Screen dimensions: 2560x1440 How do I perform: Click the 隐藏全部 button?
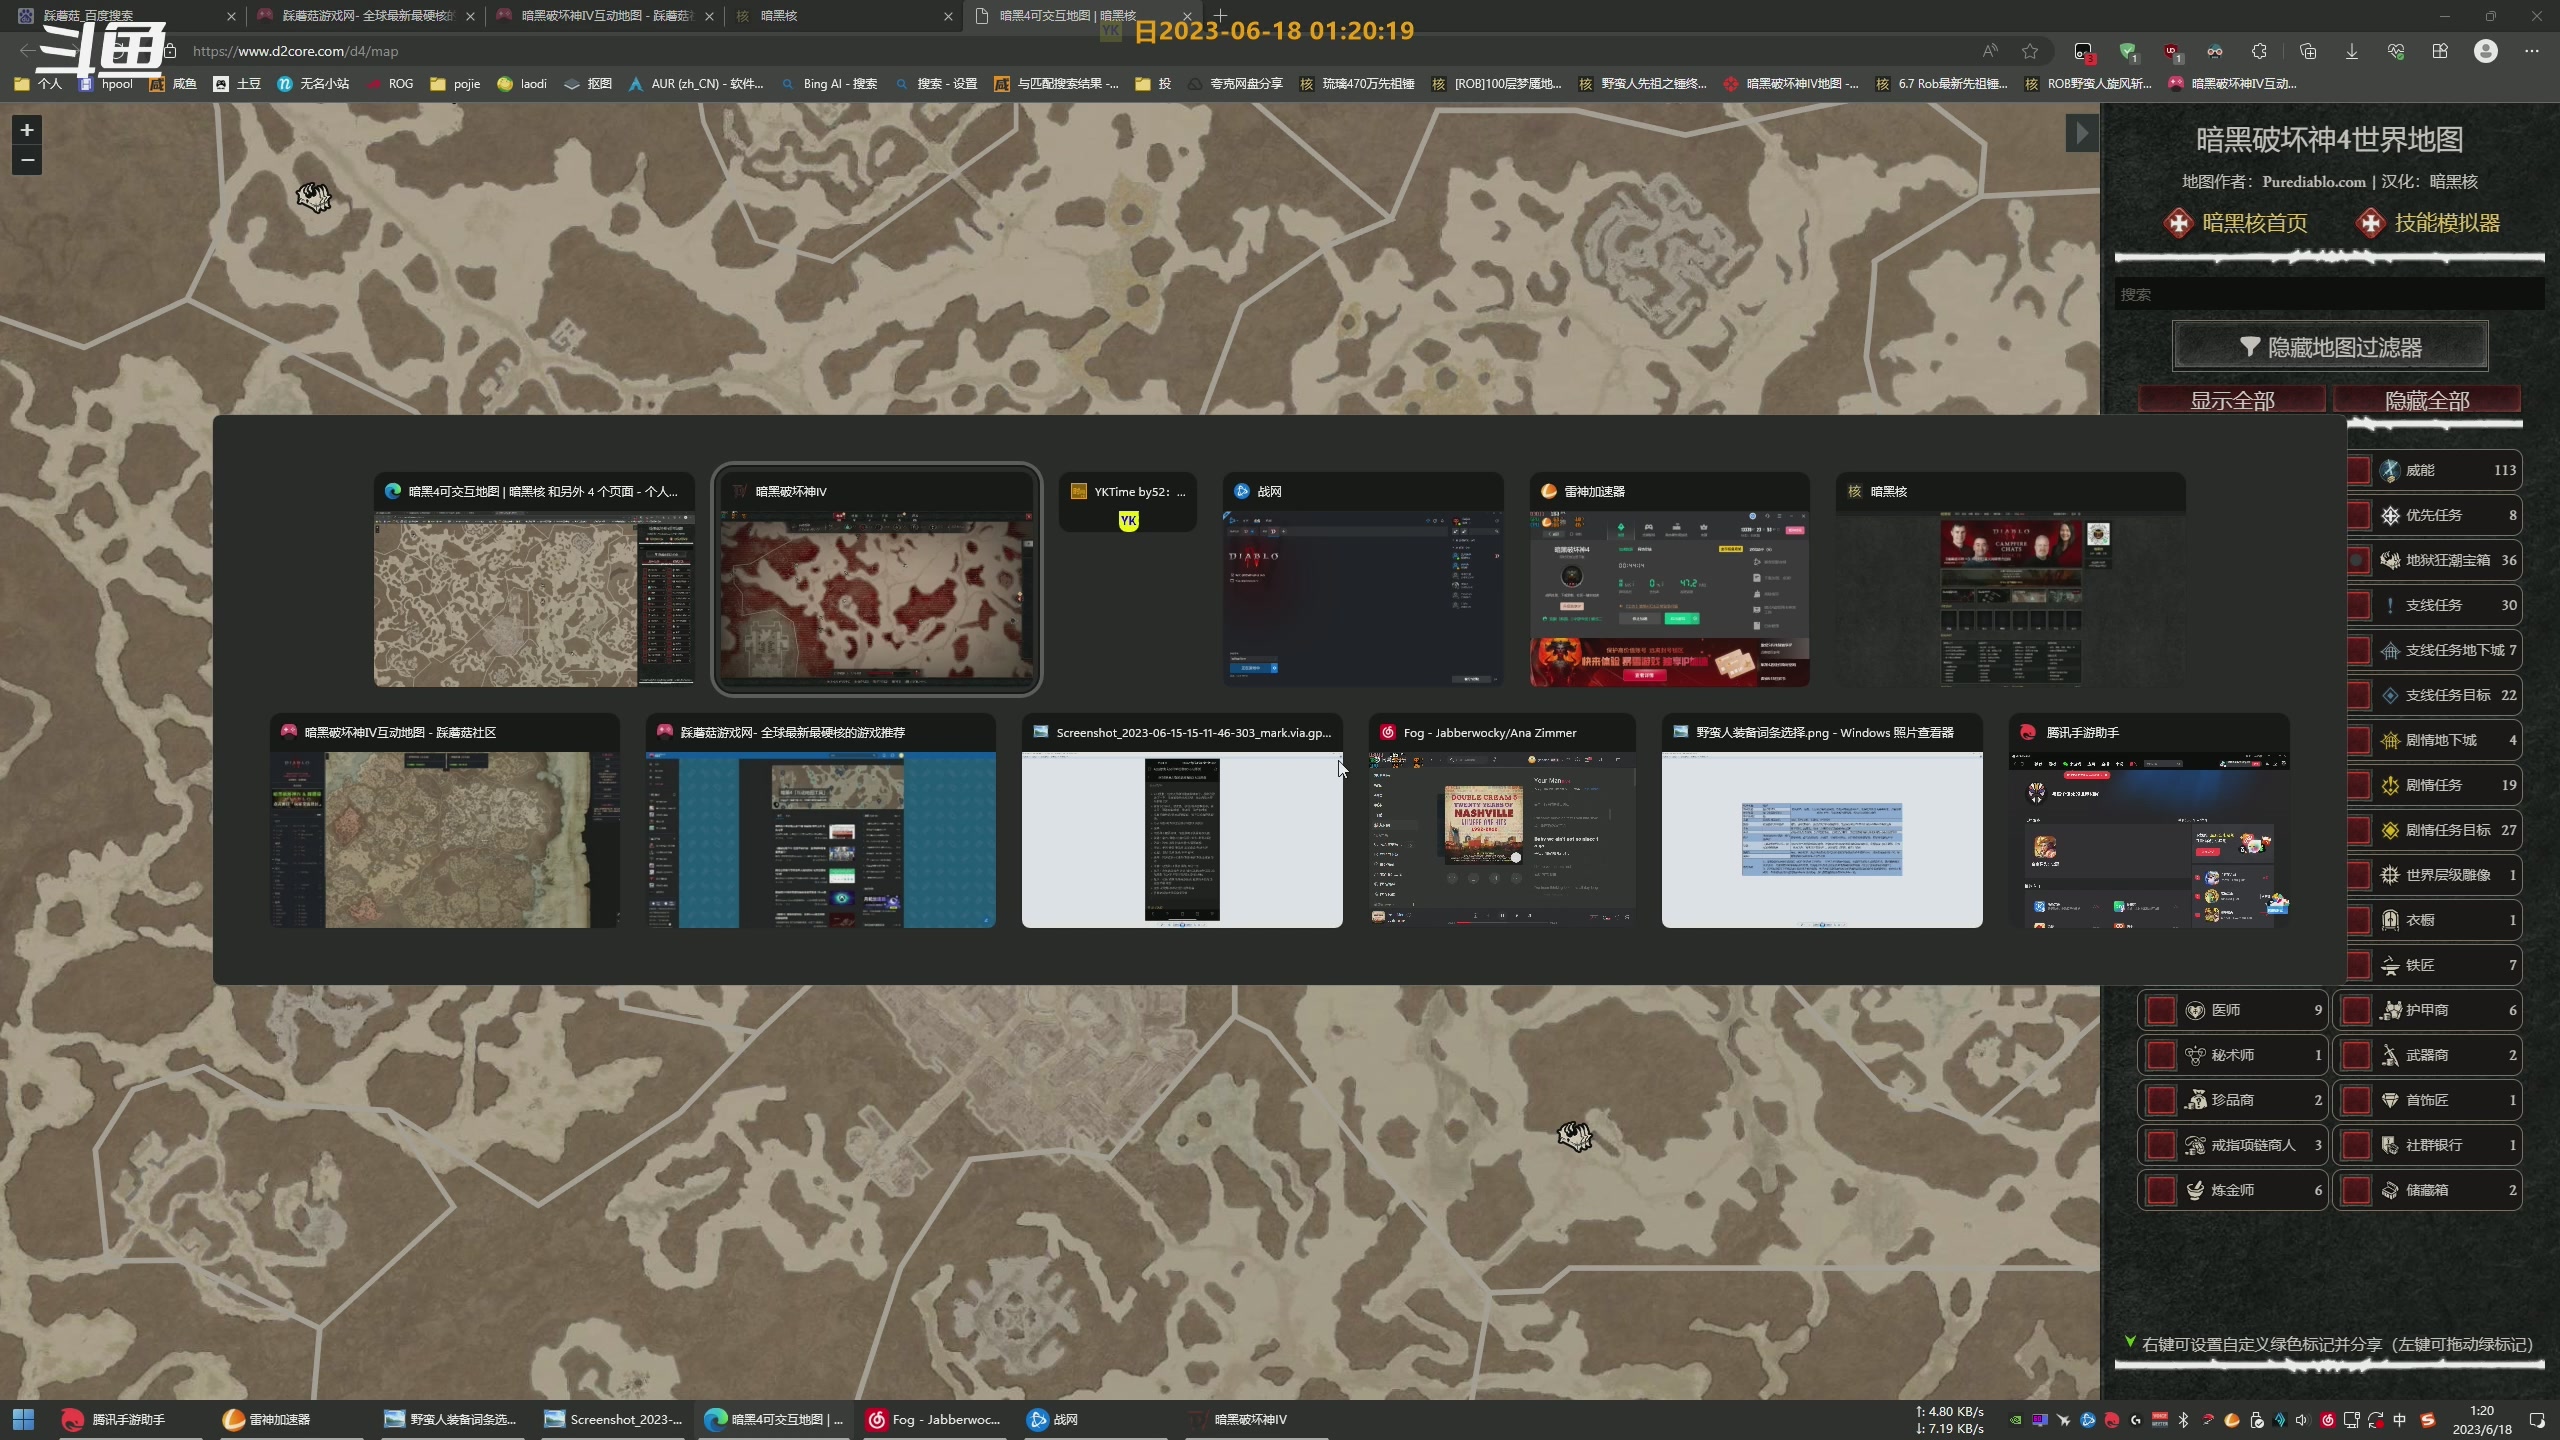[2427, 400]
